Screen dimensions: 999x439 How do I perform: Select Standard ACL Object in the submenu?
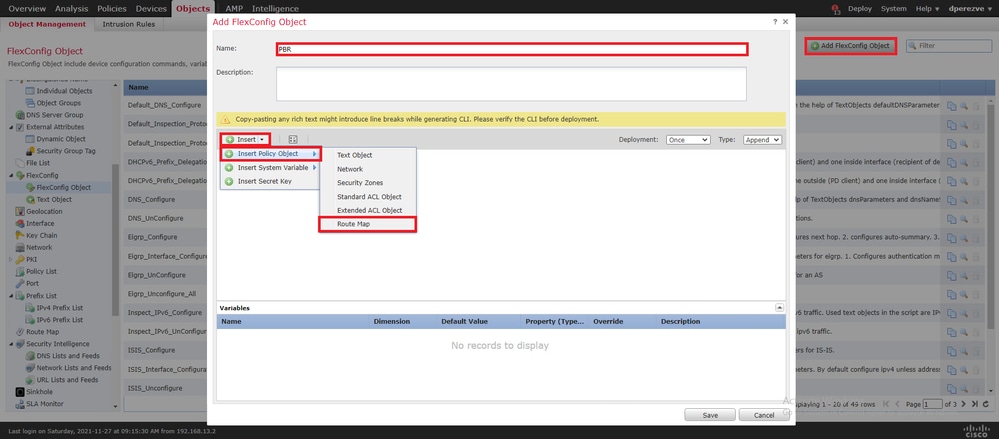[367, 197]
